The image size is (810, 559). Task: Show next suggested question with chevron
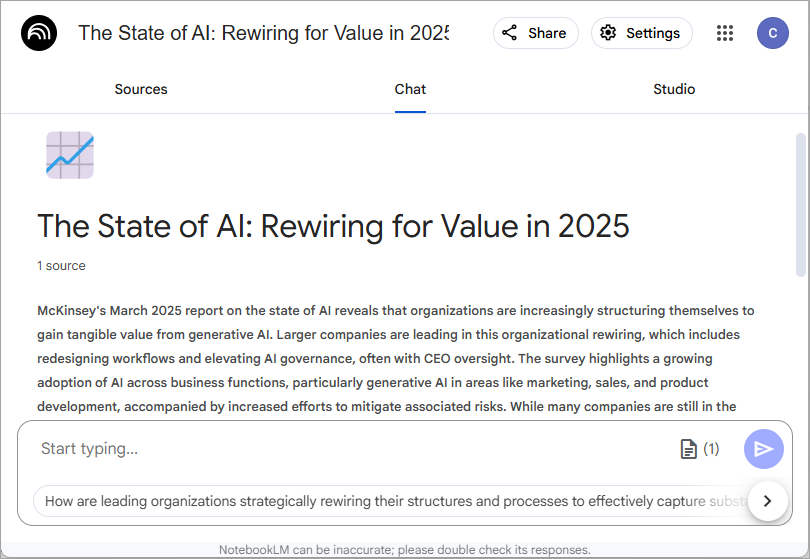click(x=768, y=501)
